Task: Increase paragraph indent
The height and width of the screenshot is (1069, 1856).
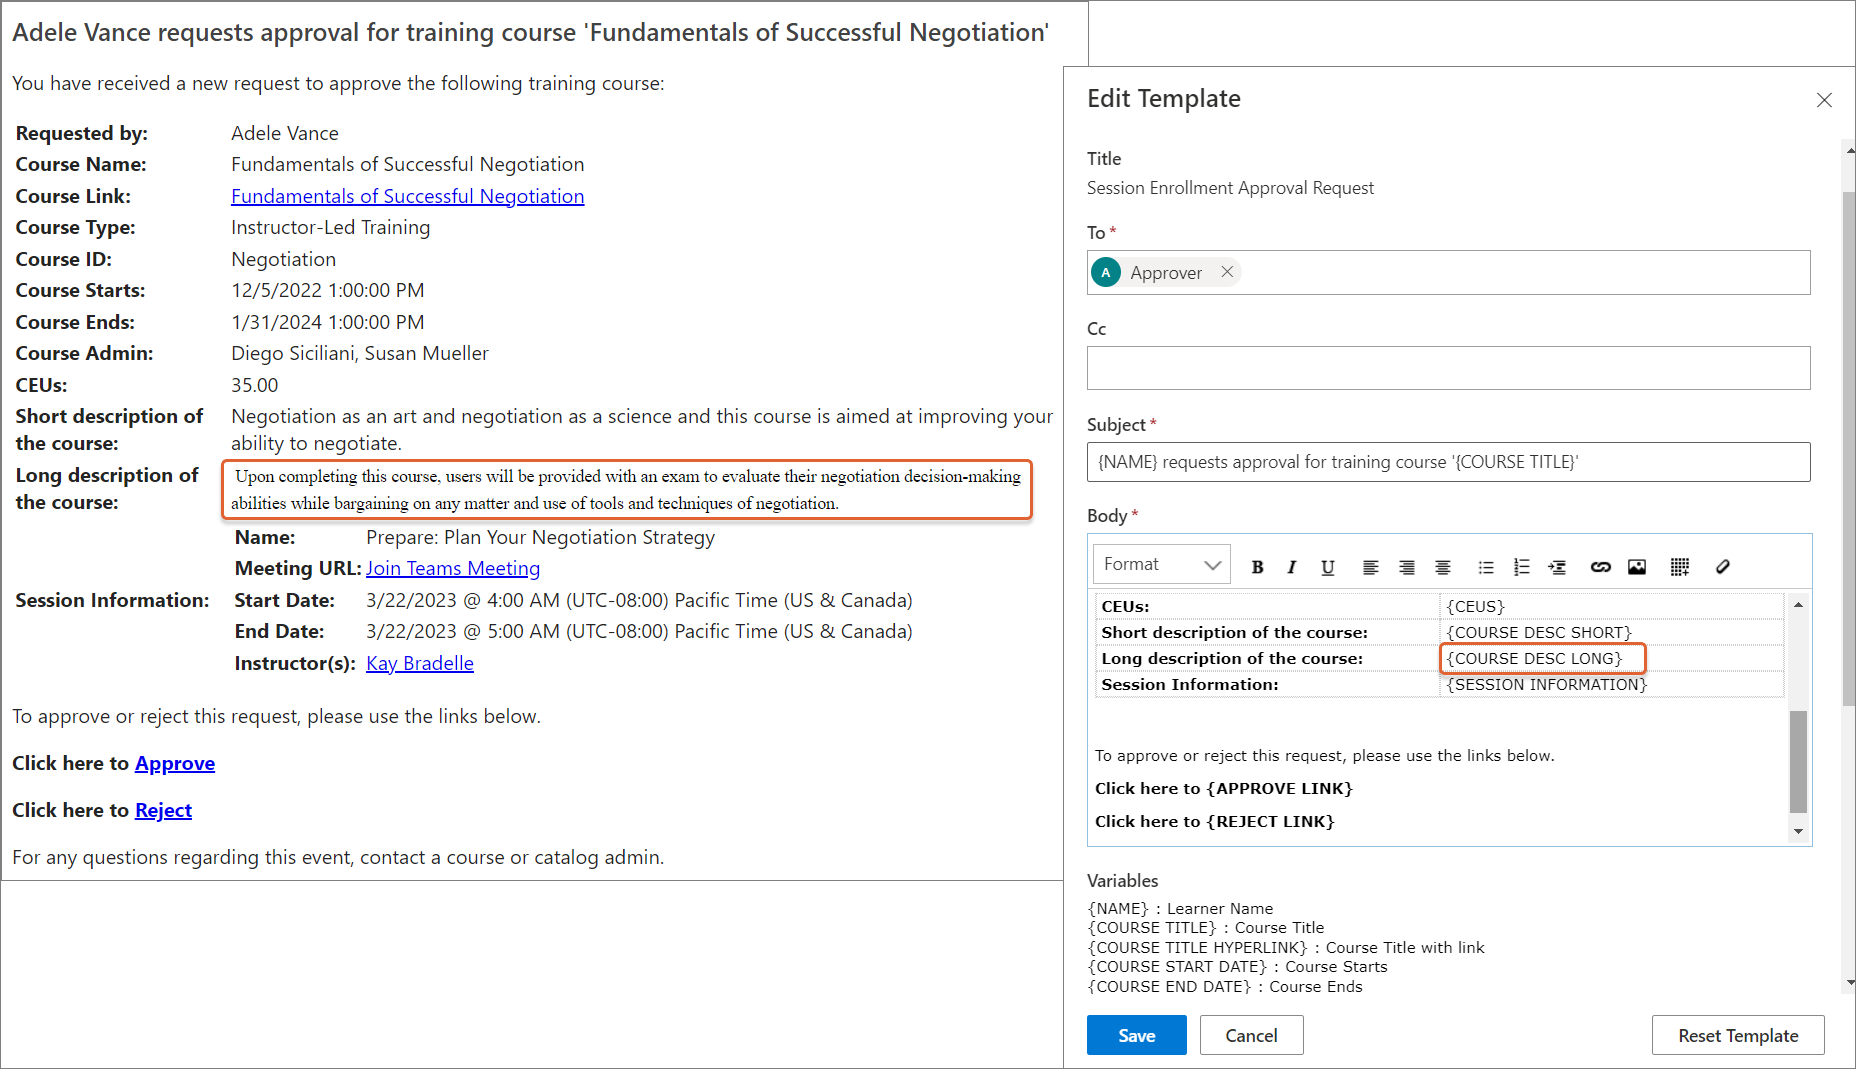Action: click(x=1557, y=567)
